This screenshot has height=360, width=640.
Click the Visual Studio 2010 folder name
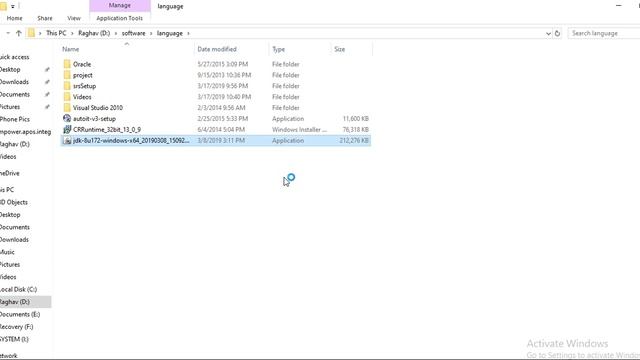coord(98,108)
